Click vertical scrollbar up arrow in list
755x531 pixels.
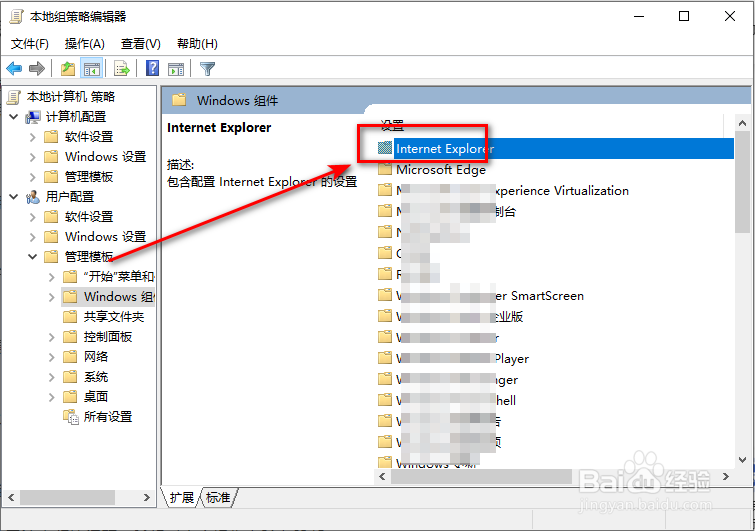[742, 123]
